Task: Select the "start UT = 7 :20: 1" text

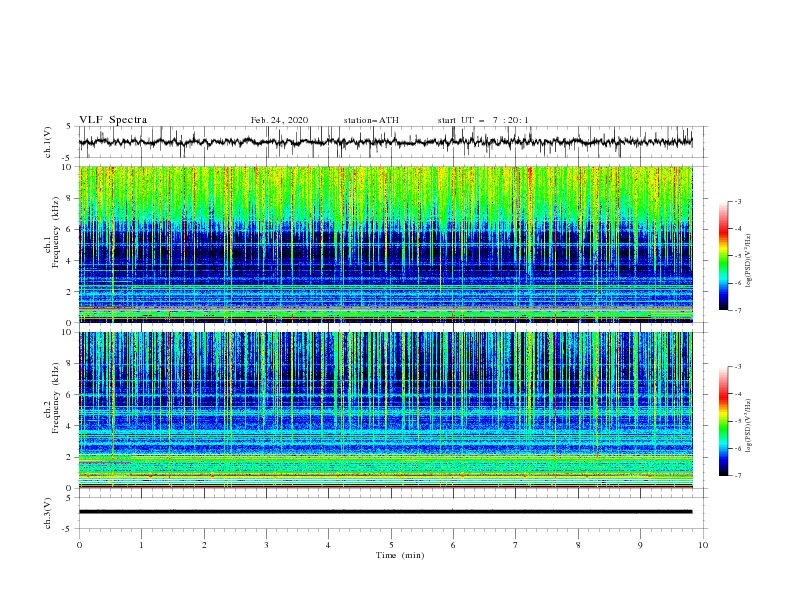Action: 483,120
